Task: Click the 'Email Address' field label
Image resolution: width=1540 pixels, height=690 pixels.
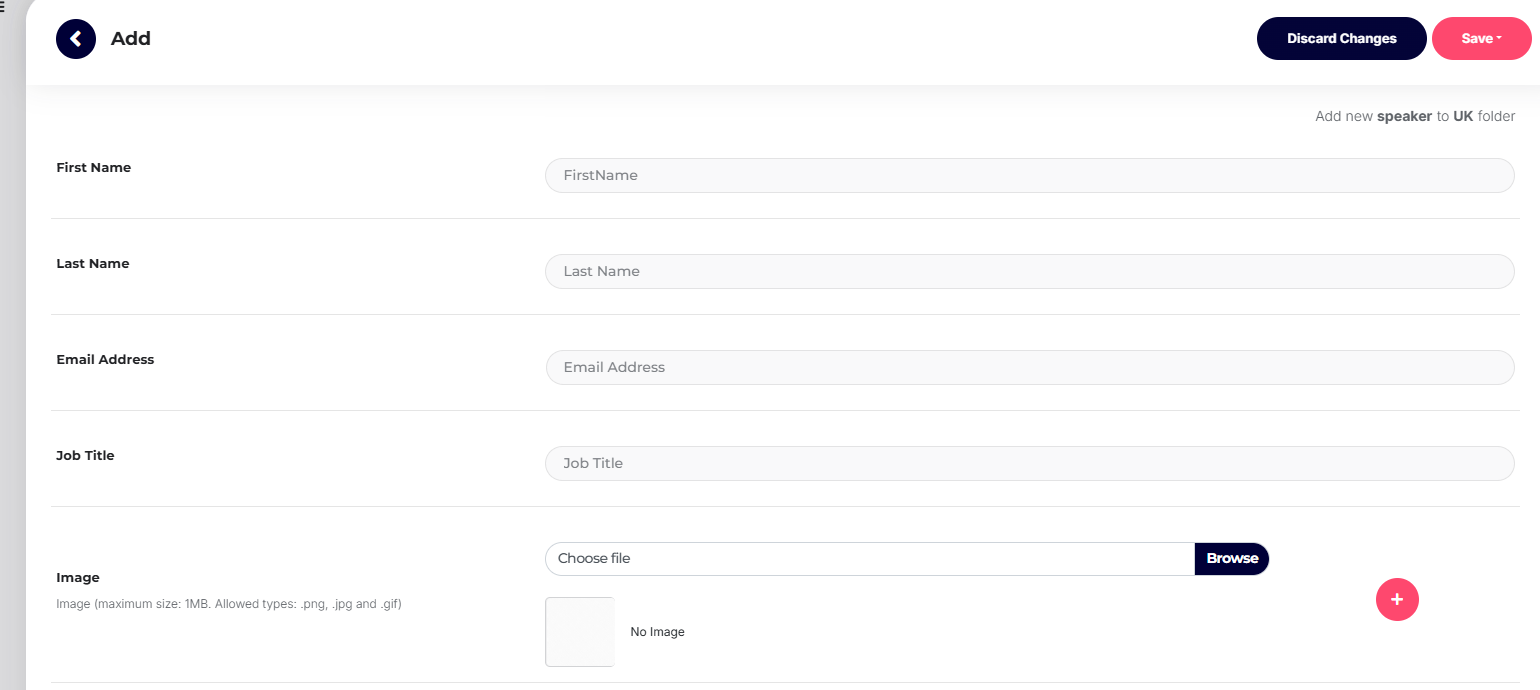Action: 105,360
